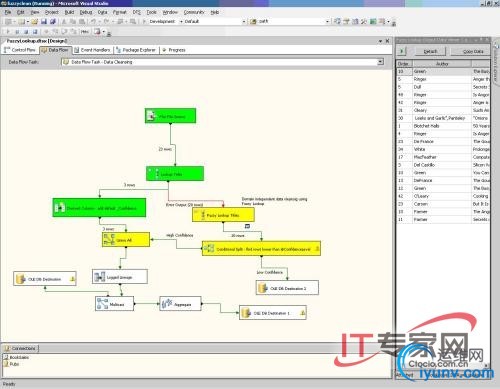The image size is (500, 389).
Task: Switch to the Event Handlers tab
Action: point(92,50)
